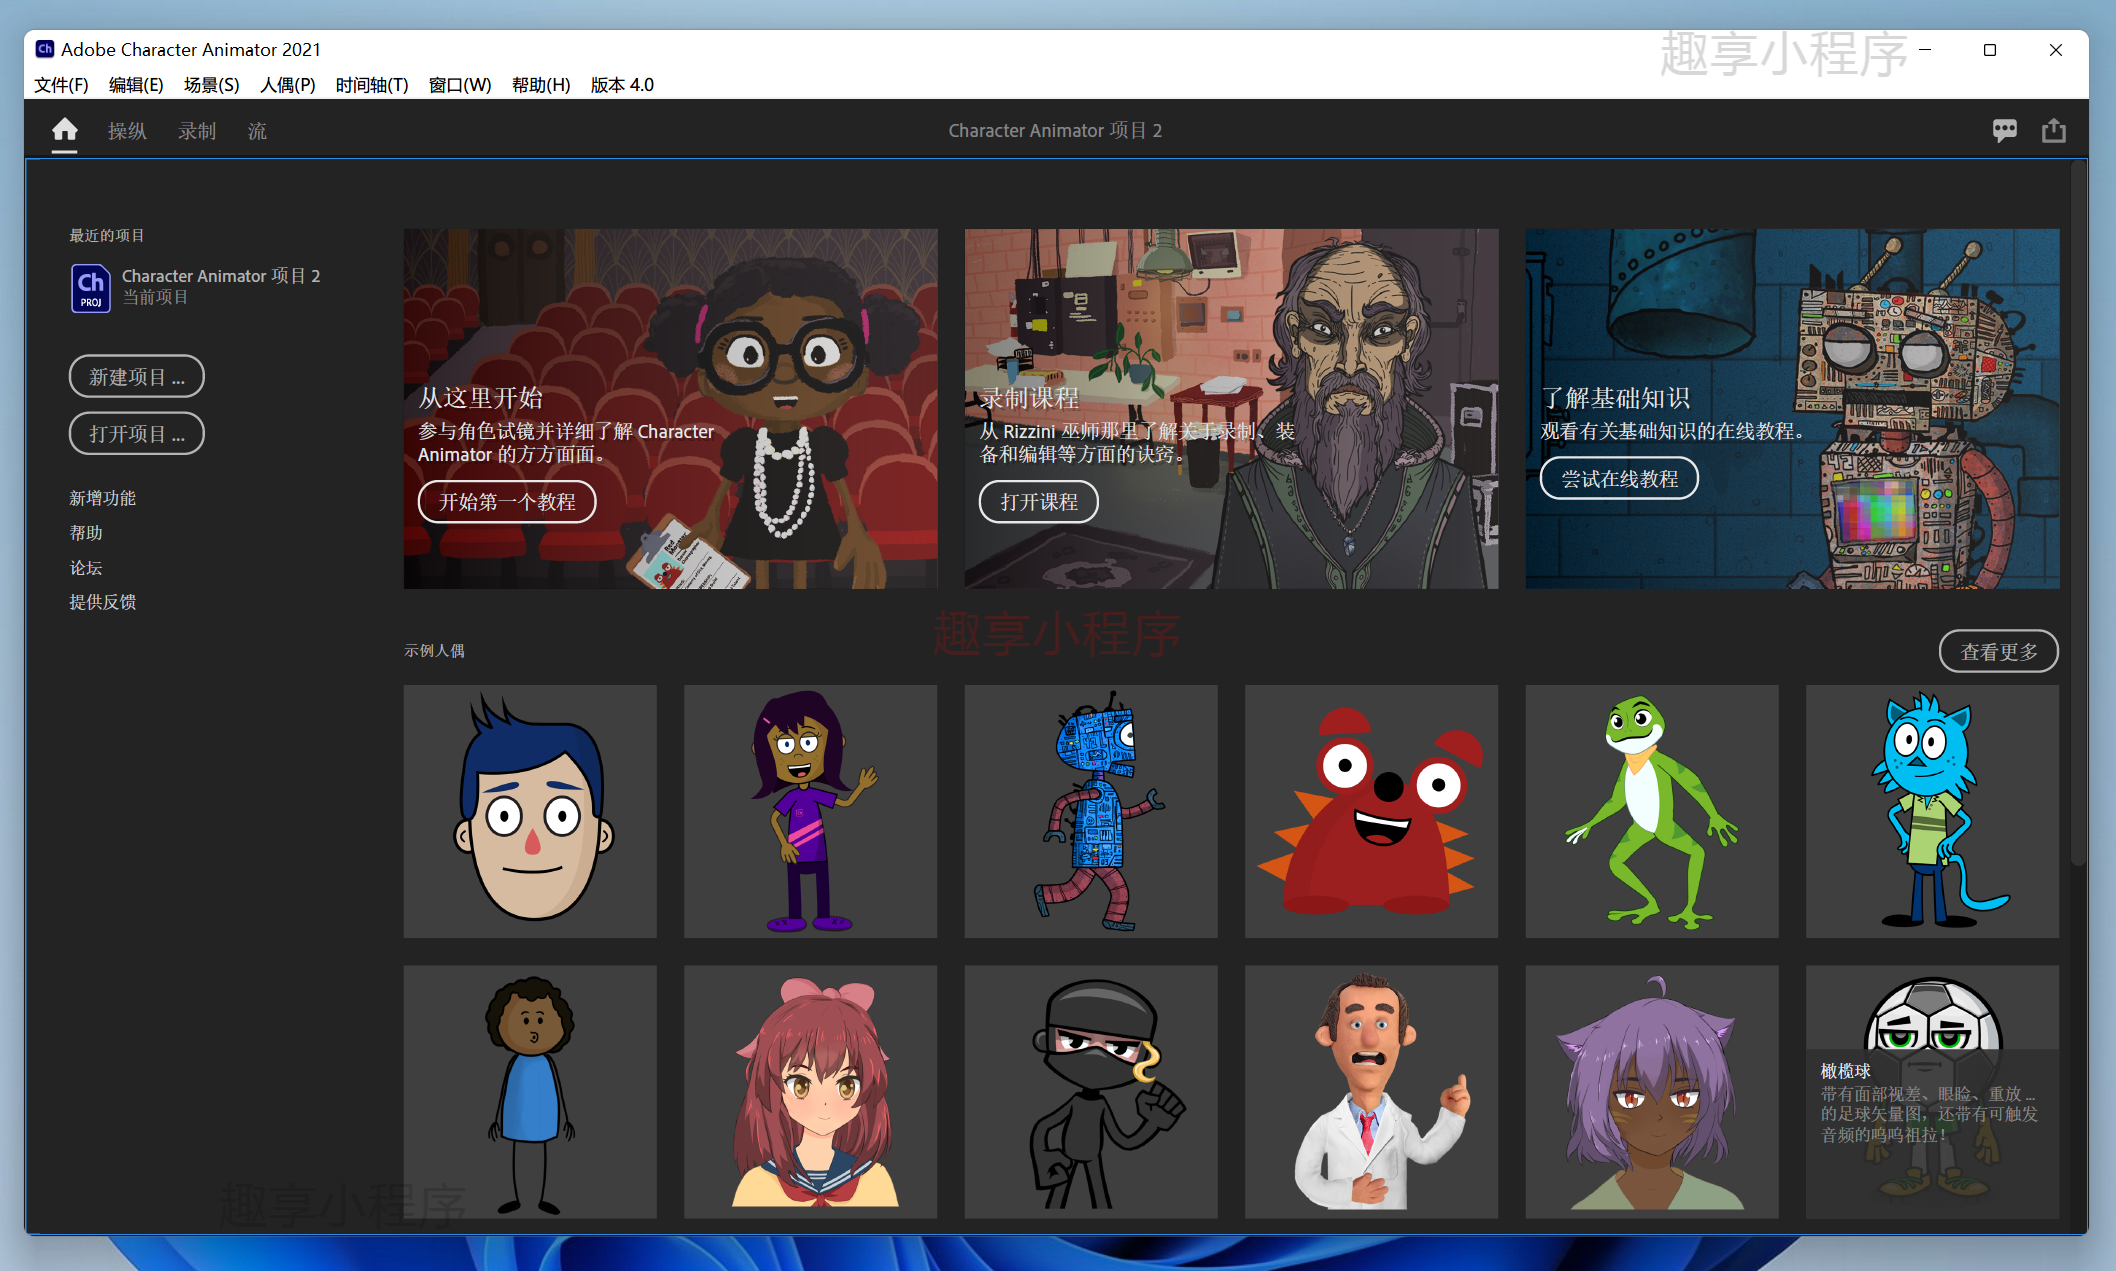The image size is (2116, 1271).
Task: Select the stick figure boy puppet
Action: click(x=530, y=1091)
